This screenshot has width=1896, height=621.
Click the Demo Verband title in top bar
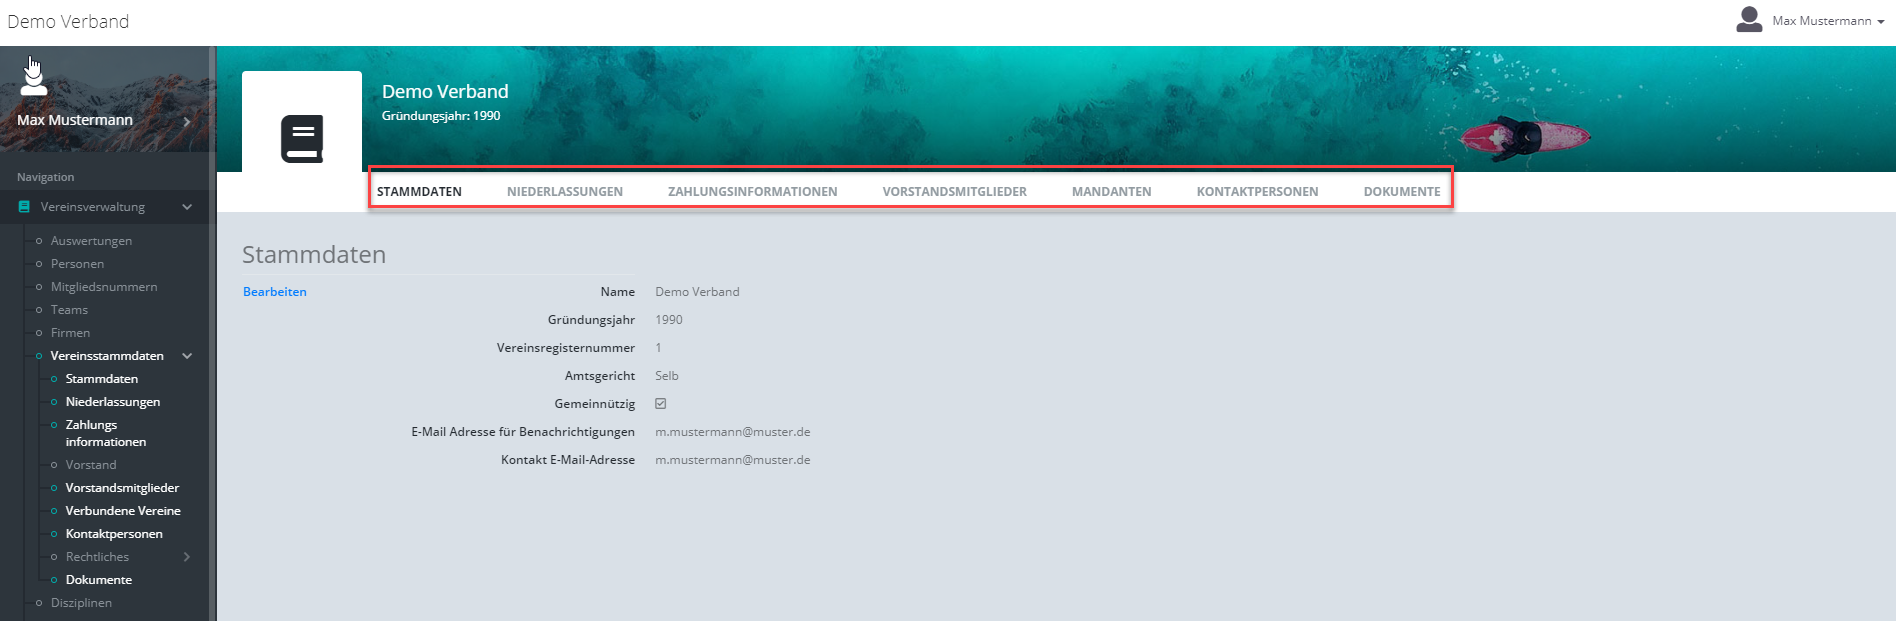68,22
